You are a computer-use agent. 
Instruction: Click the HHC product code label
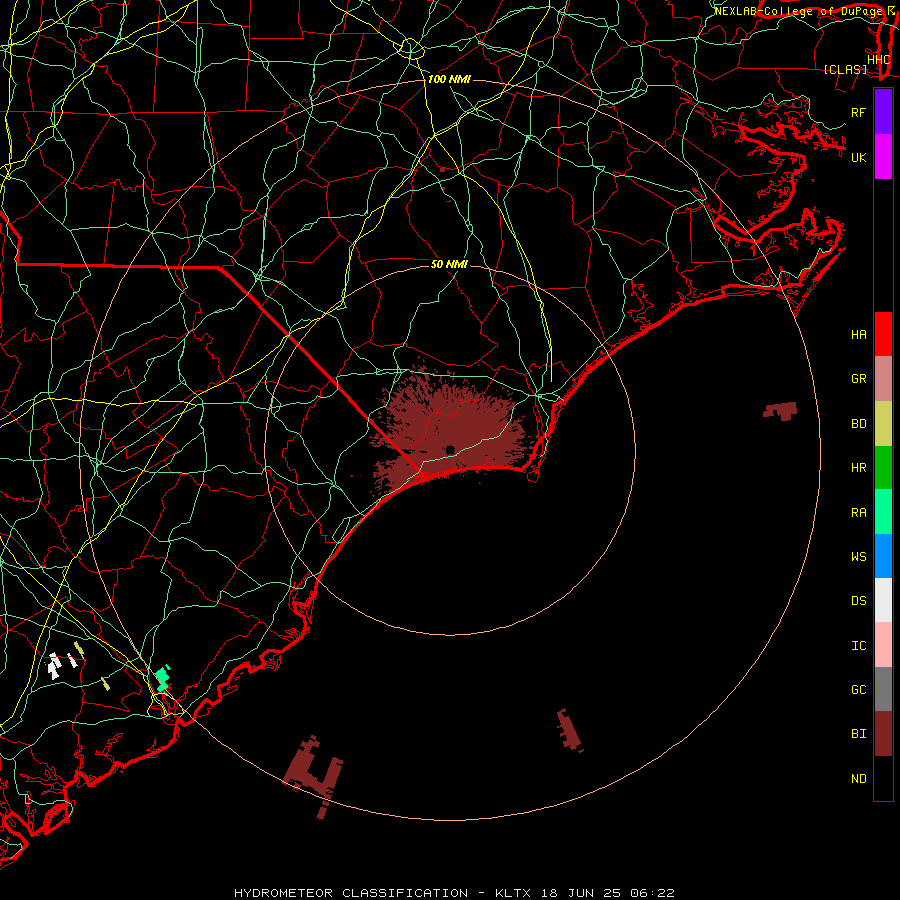pyautogui.click(x=878, y=60)
